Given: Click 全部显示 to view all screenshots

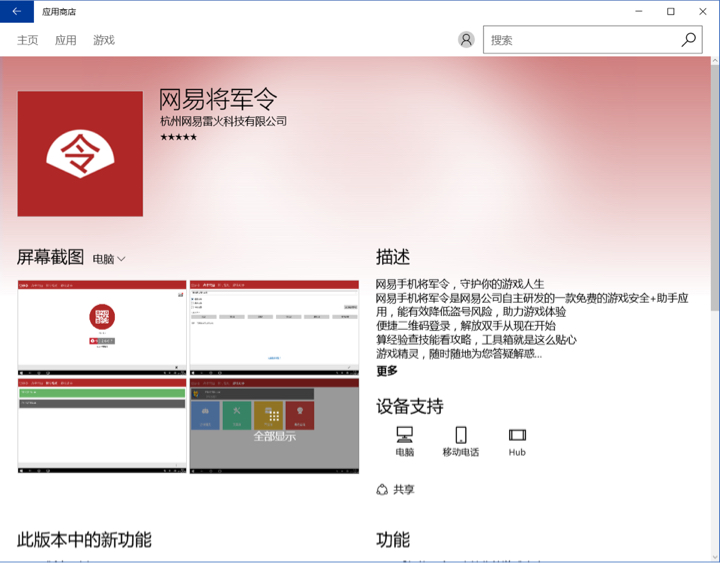Looking at the screenshot, I should 274,436.
